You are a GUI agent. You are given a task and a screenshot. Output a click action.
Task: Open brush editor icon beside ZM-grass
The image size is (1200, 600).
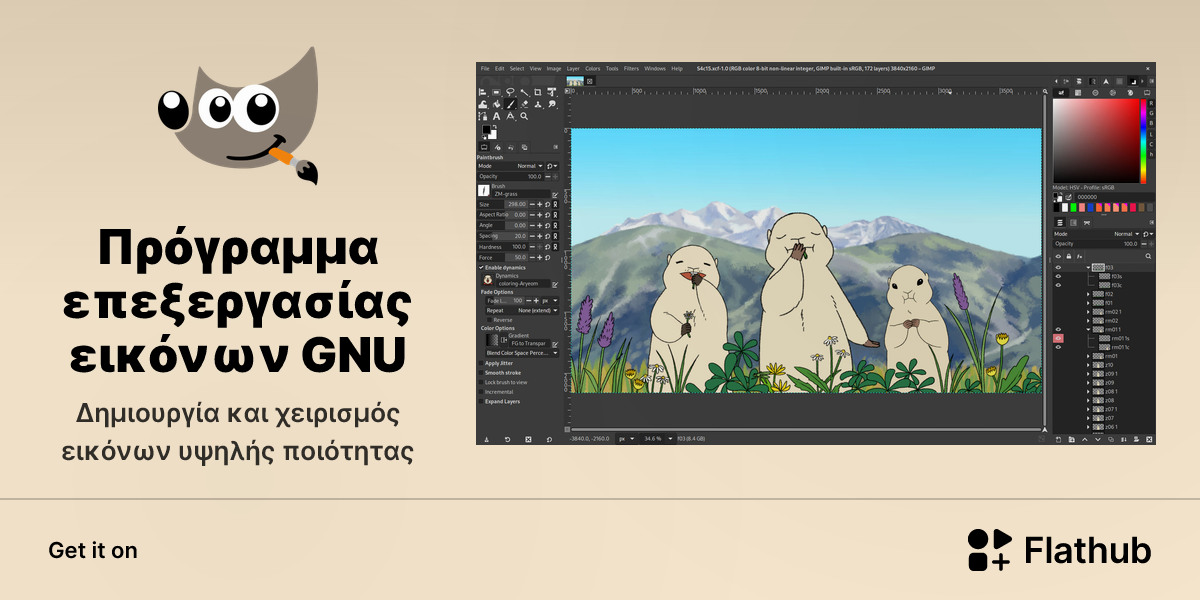click(555, 195)
